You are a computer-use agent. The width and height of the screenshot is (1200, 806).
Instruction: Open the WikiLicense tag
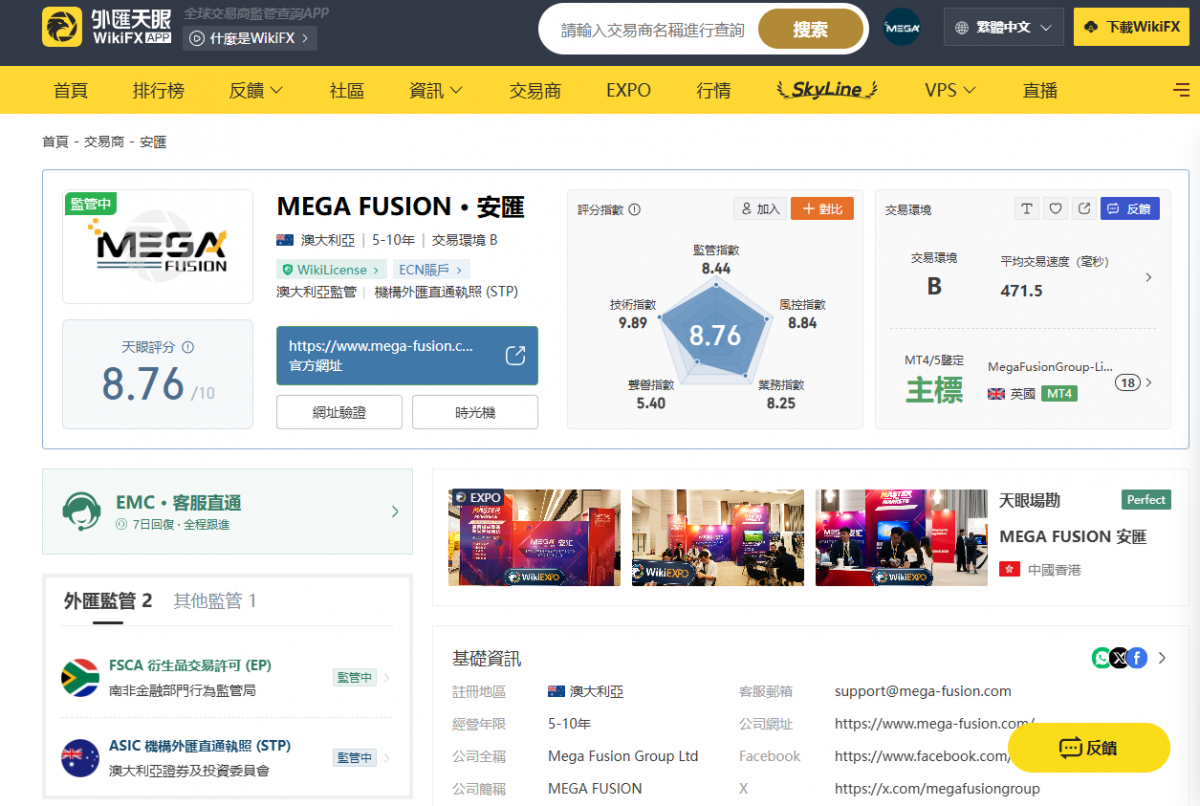tap(331, 269)
